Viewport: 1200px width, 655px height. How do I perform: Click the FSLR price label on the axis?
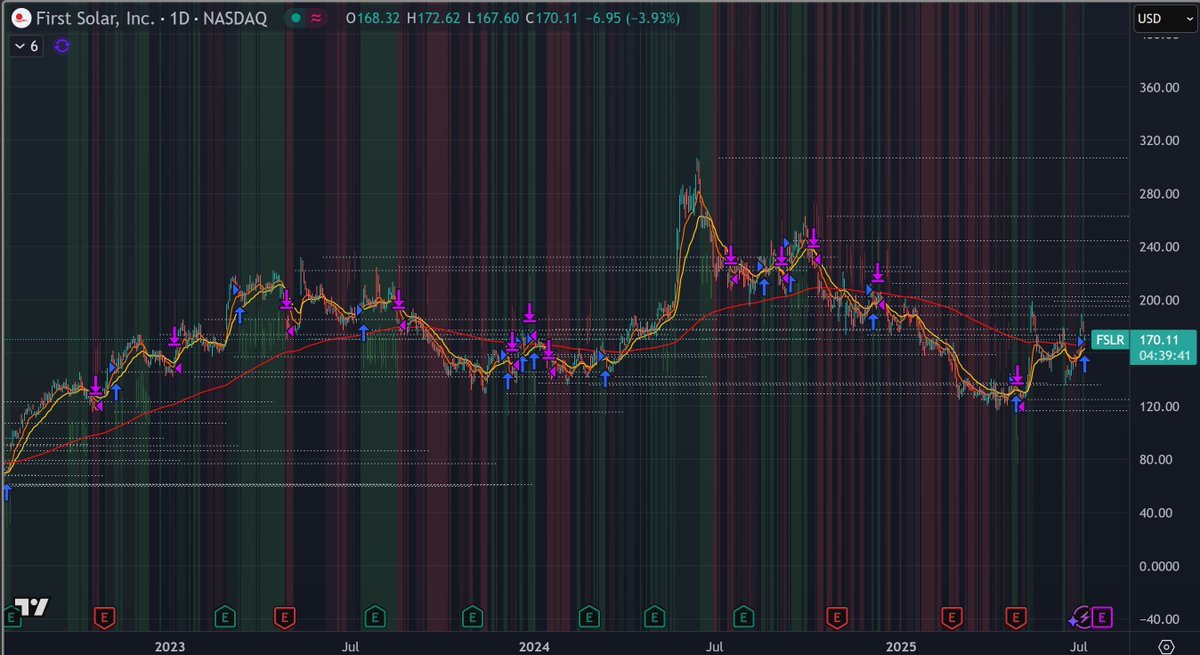pos(1109,339)
